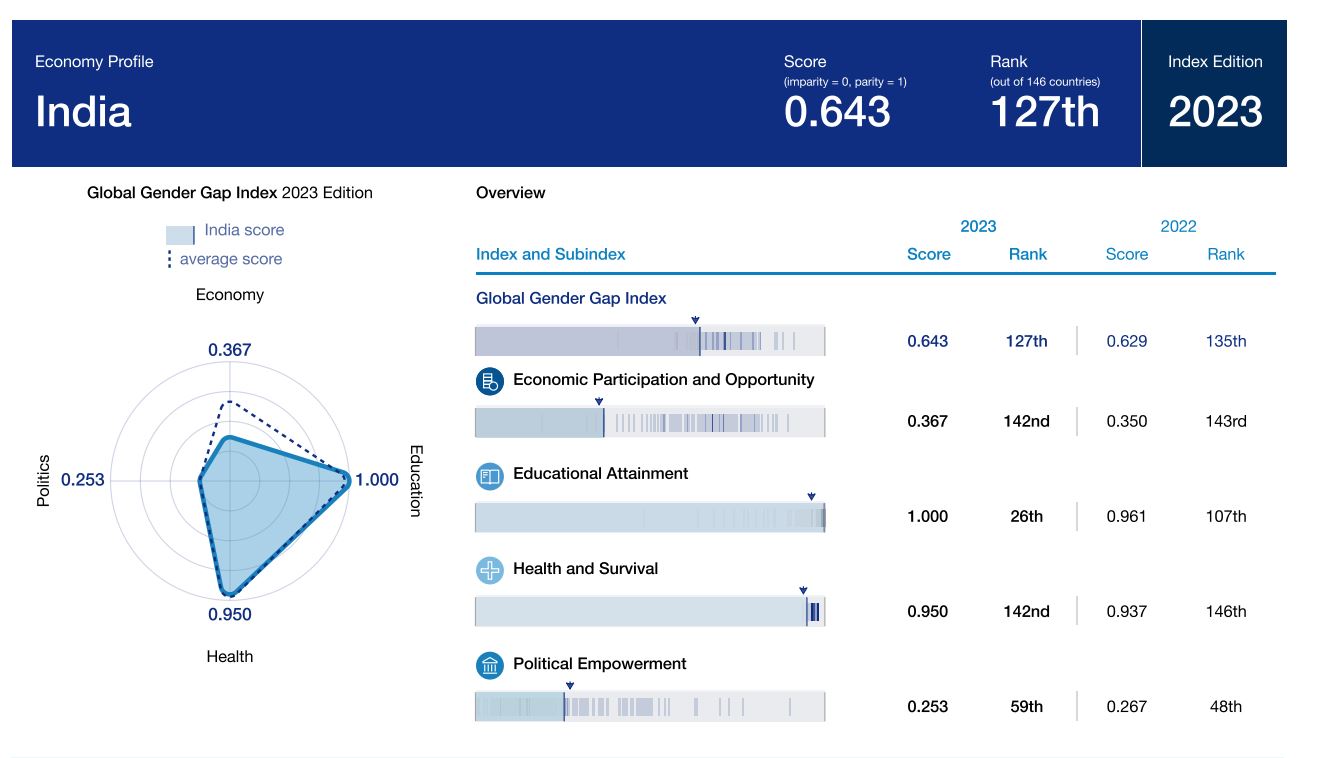Click the Global Gender Gap Index distribution bar
The image size is (1317, 758).
pyautogui.click(x=650, y=341)
